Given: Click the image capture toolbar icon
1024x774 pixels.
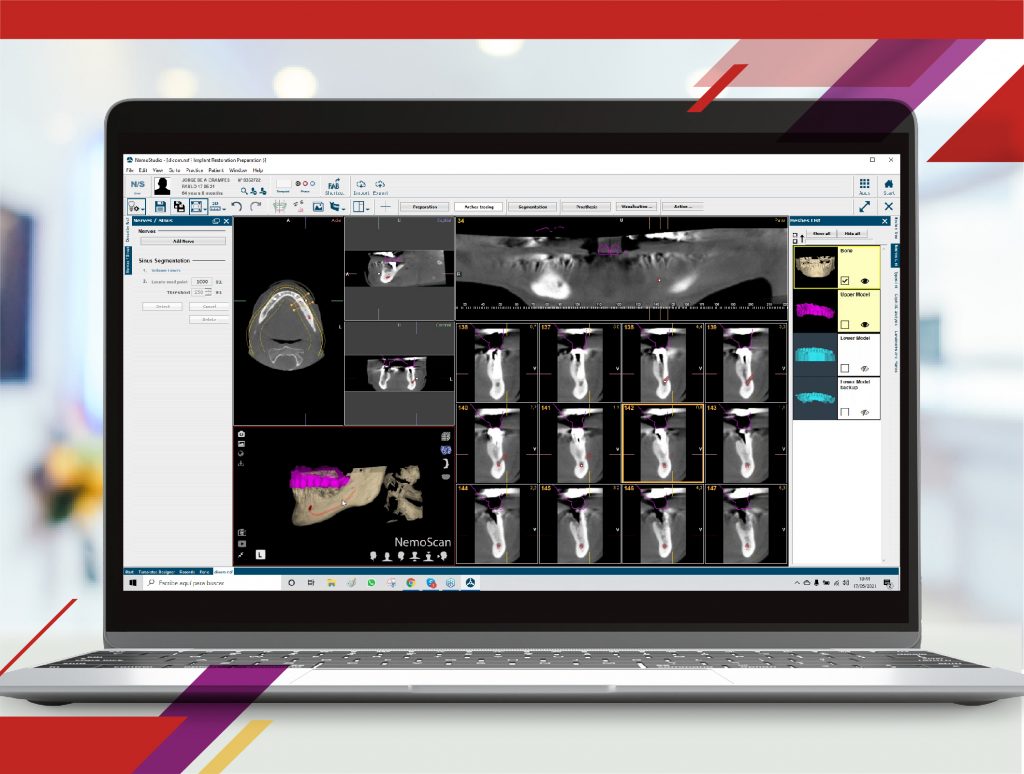Looking at the screenshot, I should click(318, 207).
